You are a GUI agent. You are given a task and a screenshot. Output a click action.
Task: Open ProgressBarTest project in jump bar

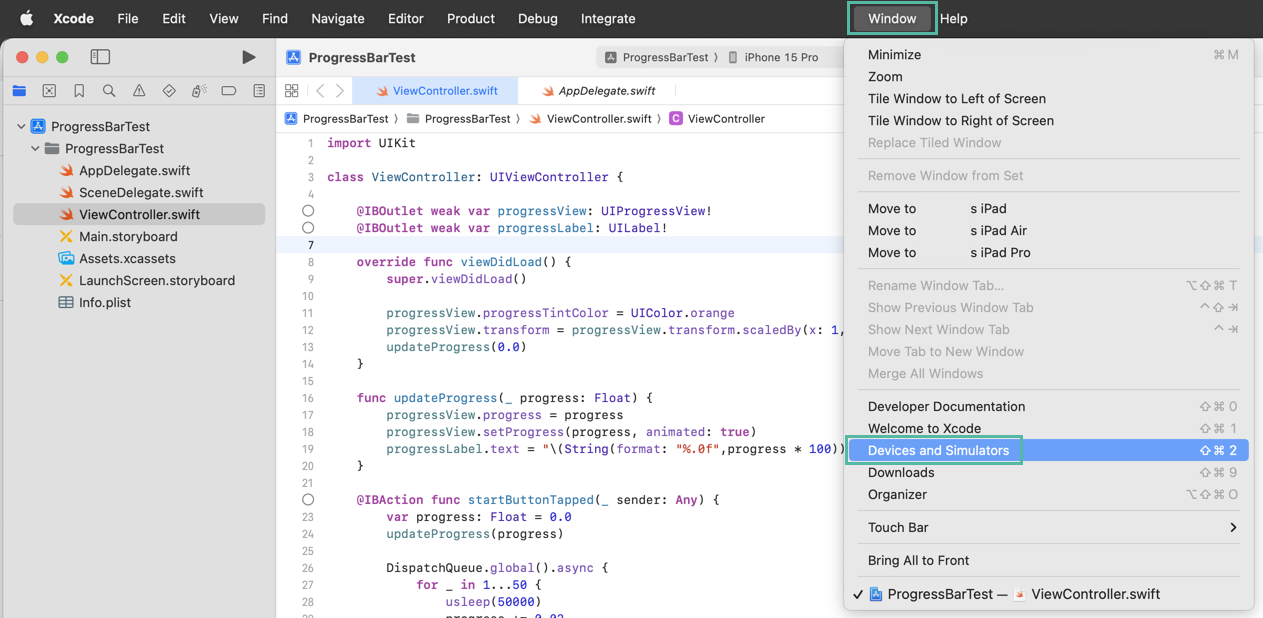click(x=336, y=118)
